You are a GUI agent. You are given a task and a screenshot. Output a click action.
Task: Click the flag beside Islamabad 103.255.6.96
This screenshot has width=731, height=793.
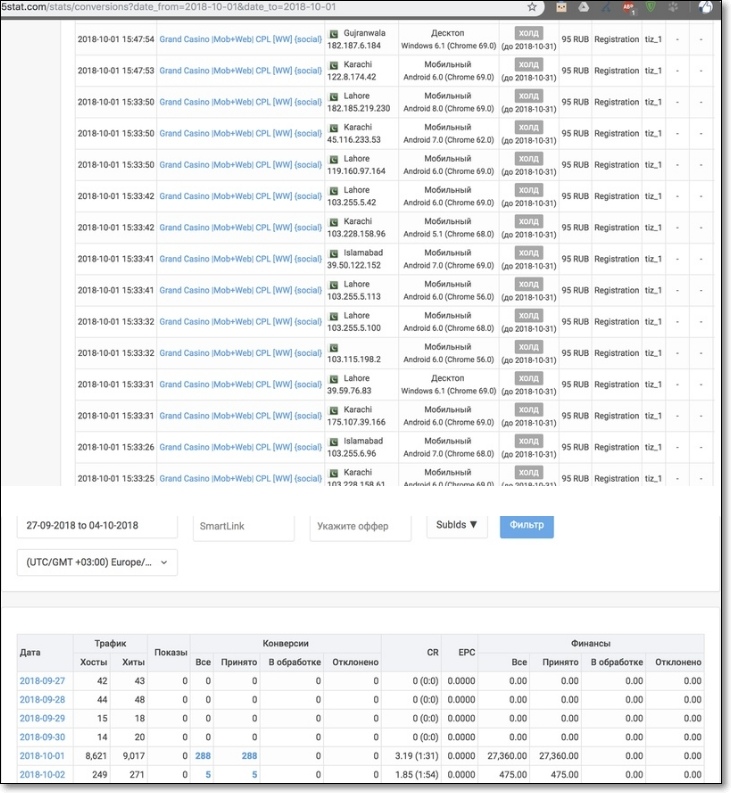(x=334, y=442)
